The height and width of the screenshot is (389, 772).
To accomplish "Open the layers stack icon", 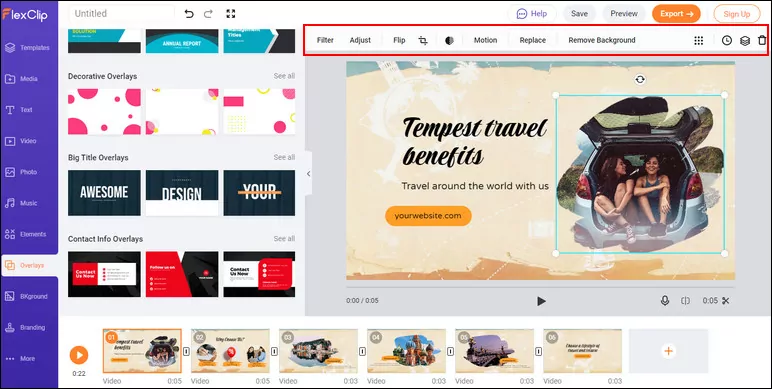I will click(x=745, y=40).
